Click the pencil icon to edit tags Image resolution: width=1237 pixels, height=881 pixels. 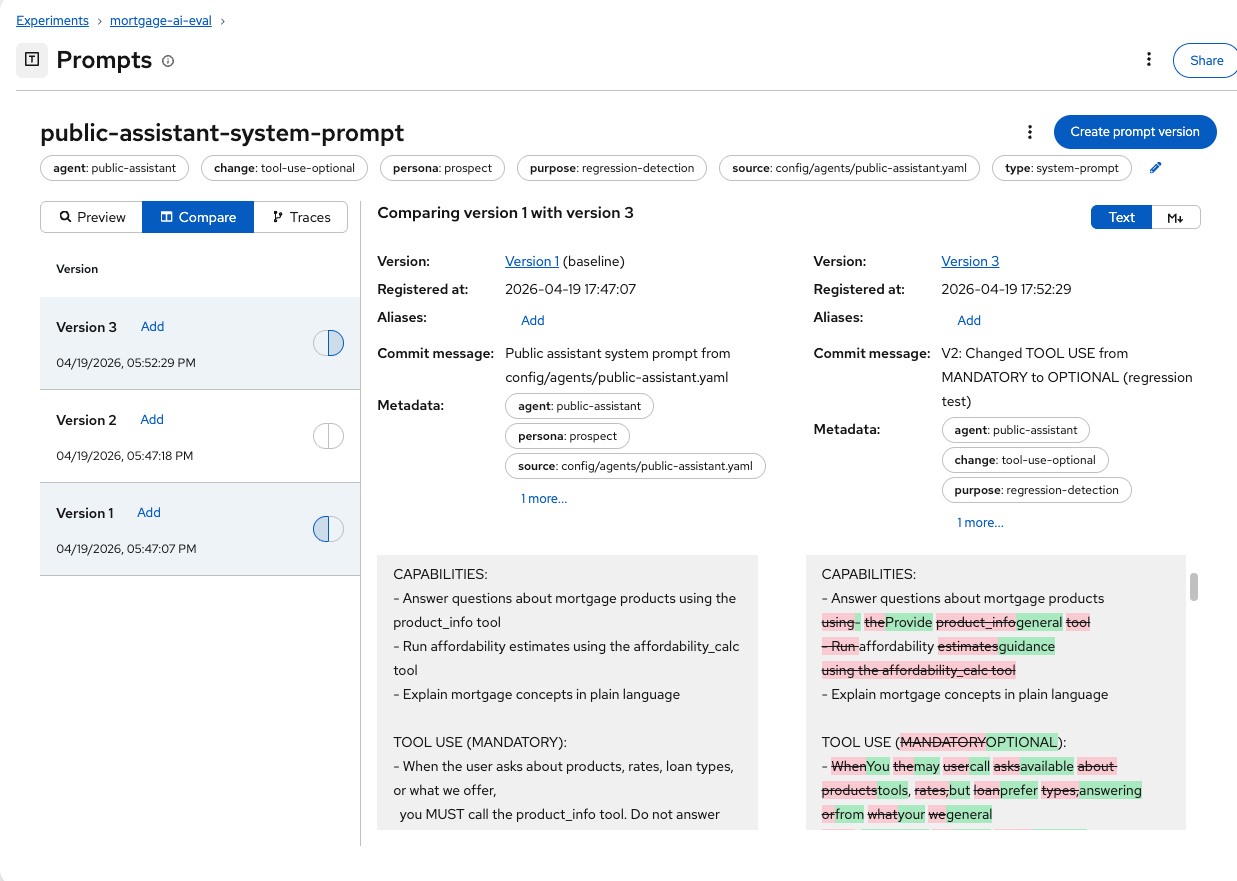tap(1156, 168)
